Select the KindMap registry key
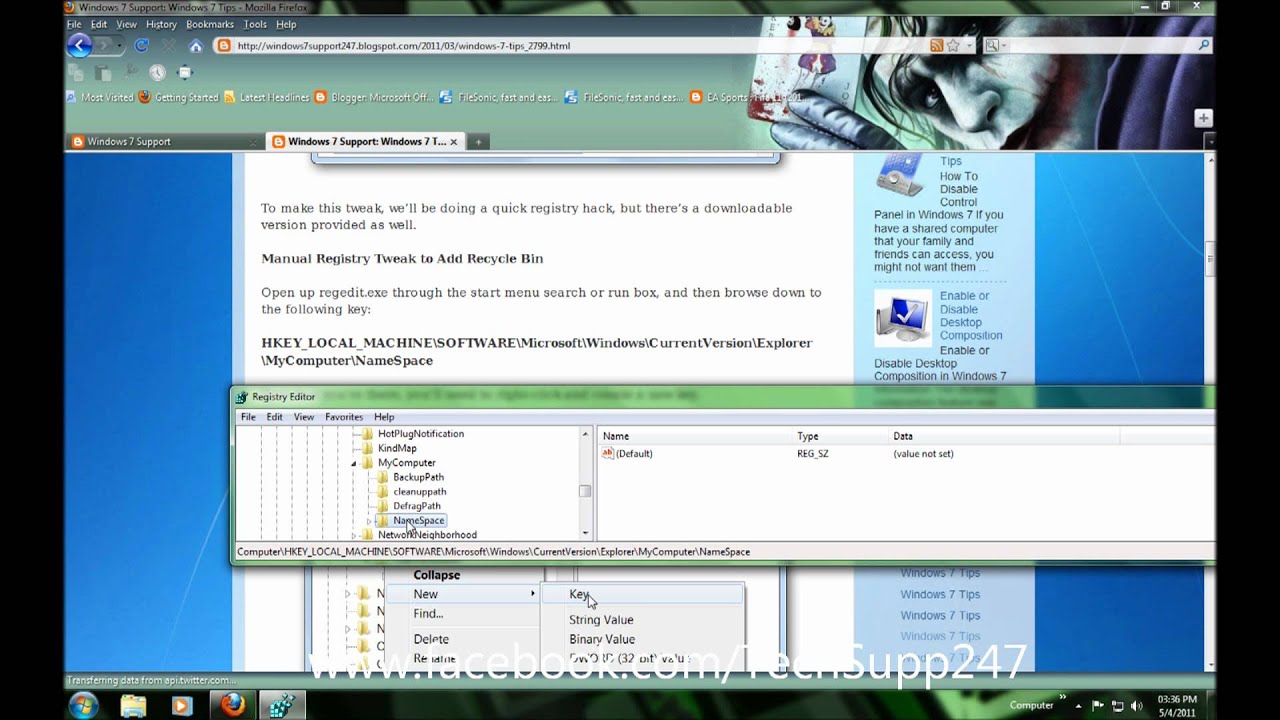 tap(397, 448)
